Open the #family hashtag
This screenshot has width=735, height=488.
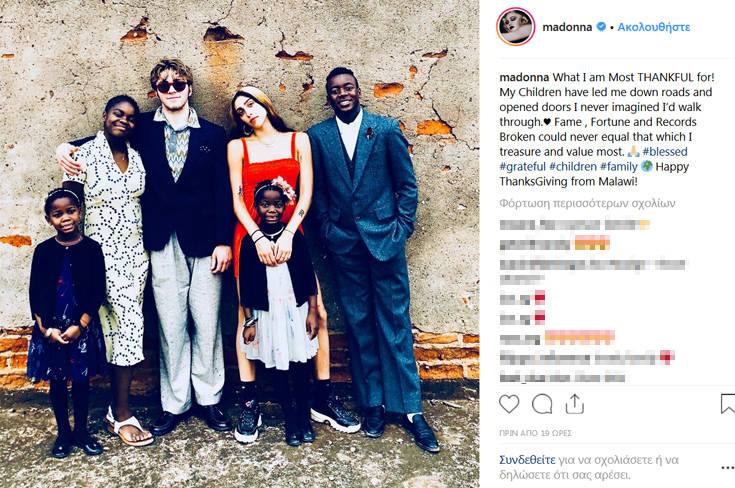619,166
